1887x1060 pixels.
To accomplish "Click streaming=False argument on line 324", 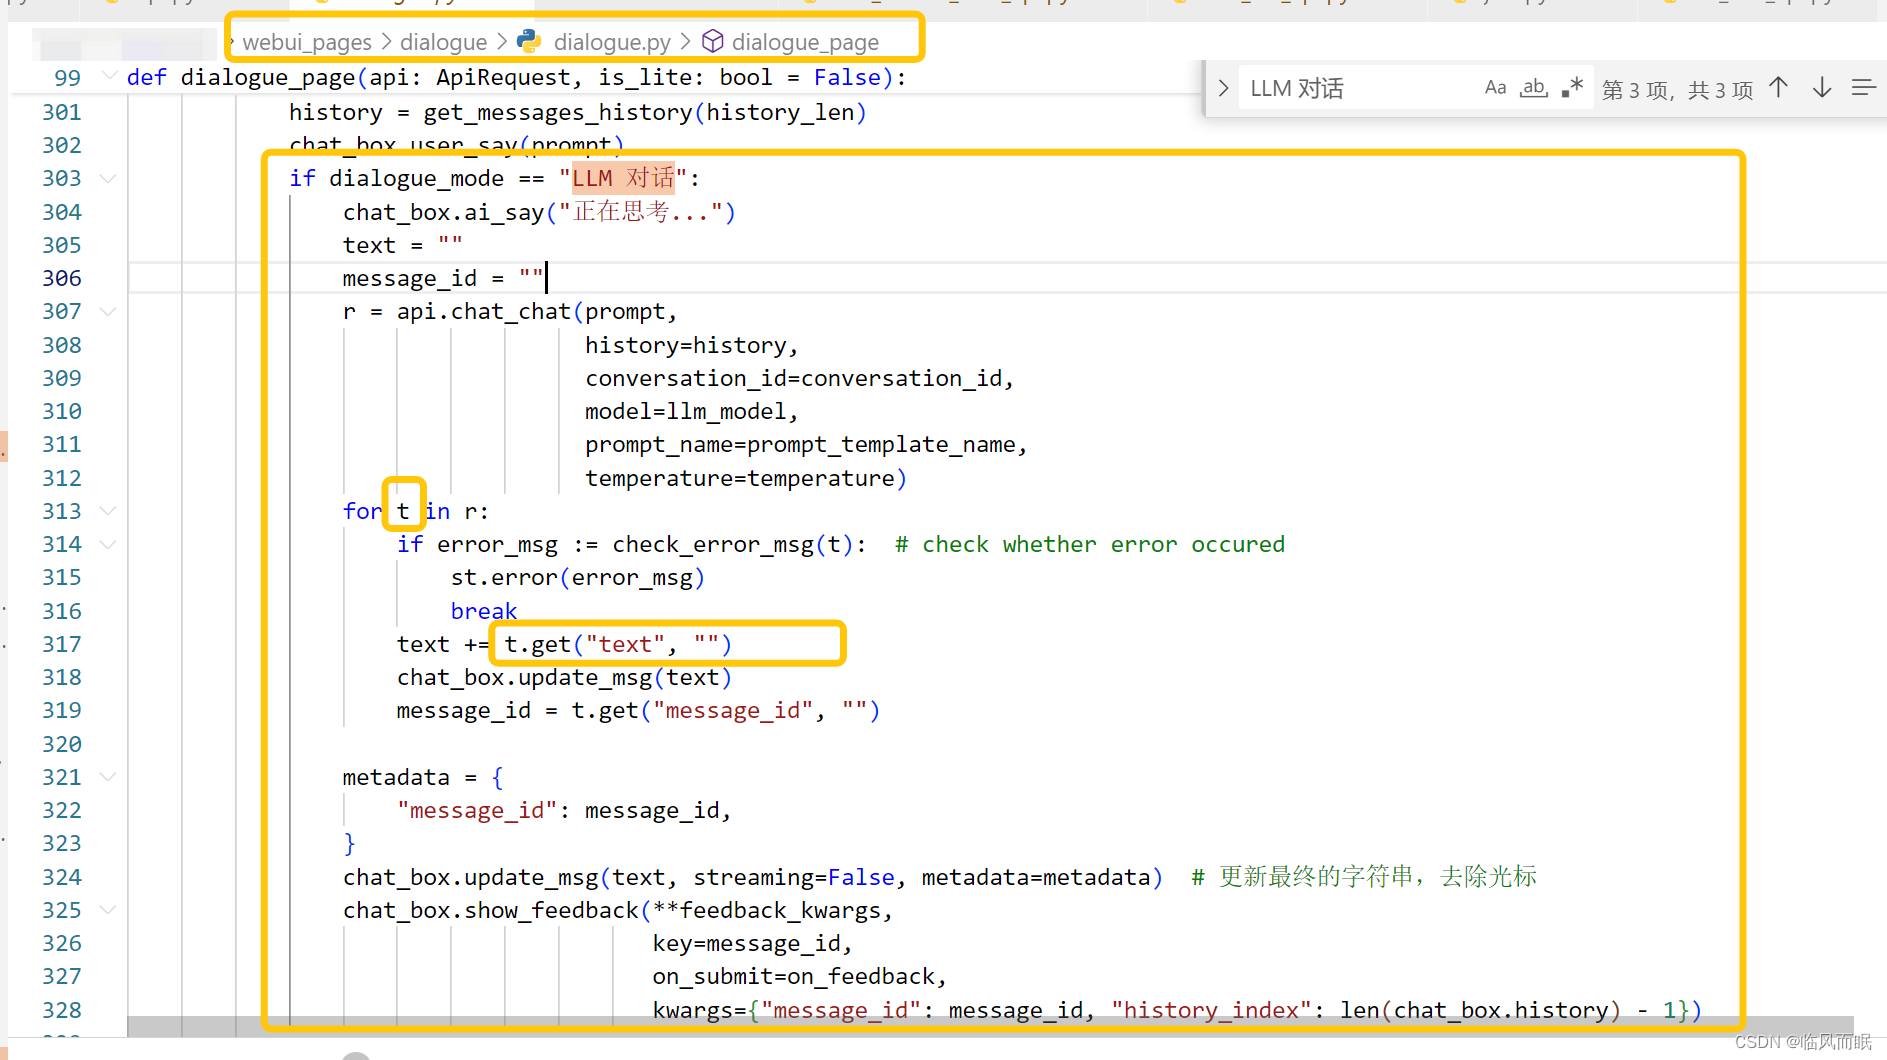I will click(794, 877).
